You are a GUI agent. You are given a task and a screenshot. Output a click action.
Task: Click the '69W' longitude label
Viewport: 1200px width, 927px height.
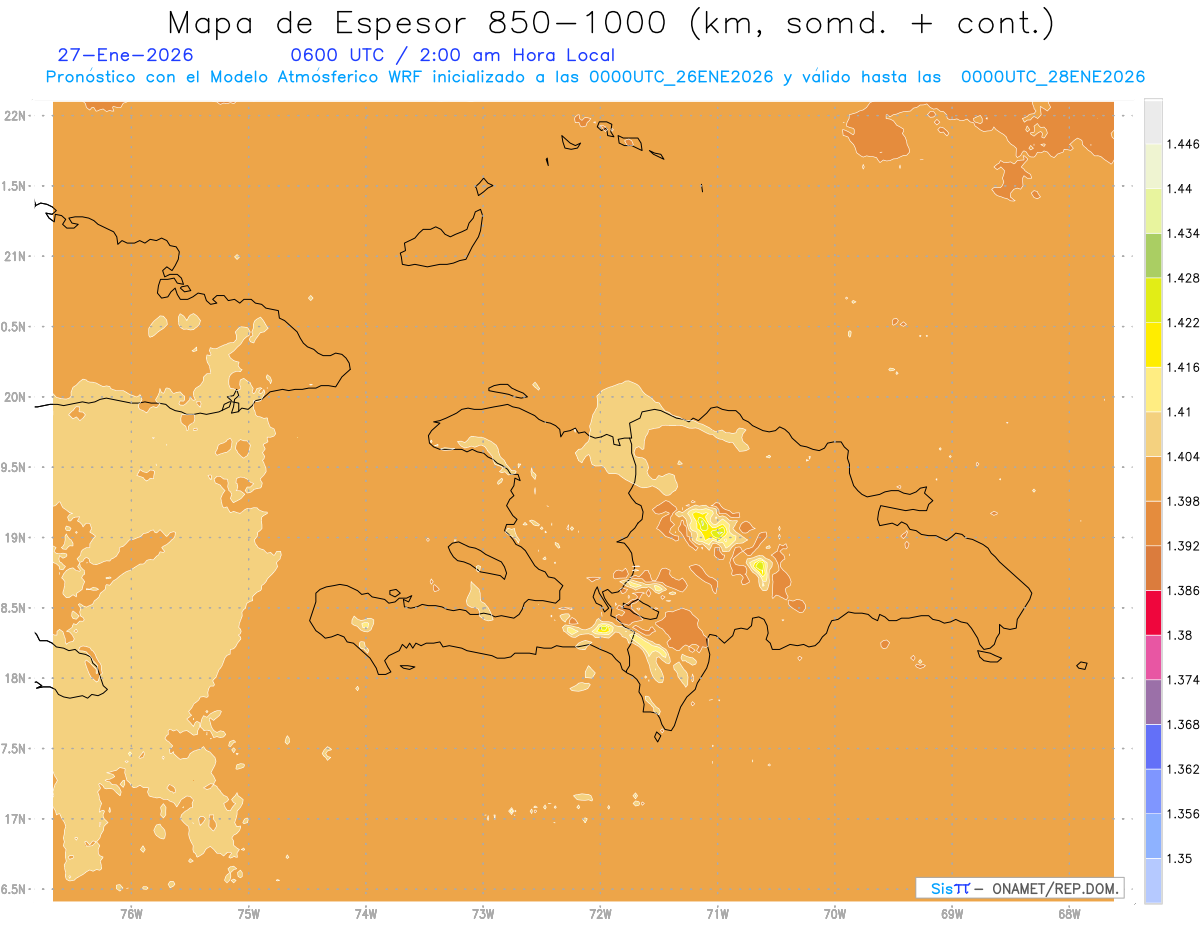click(952, 914)
